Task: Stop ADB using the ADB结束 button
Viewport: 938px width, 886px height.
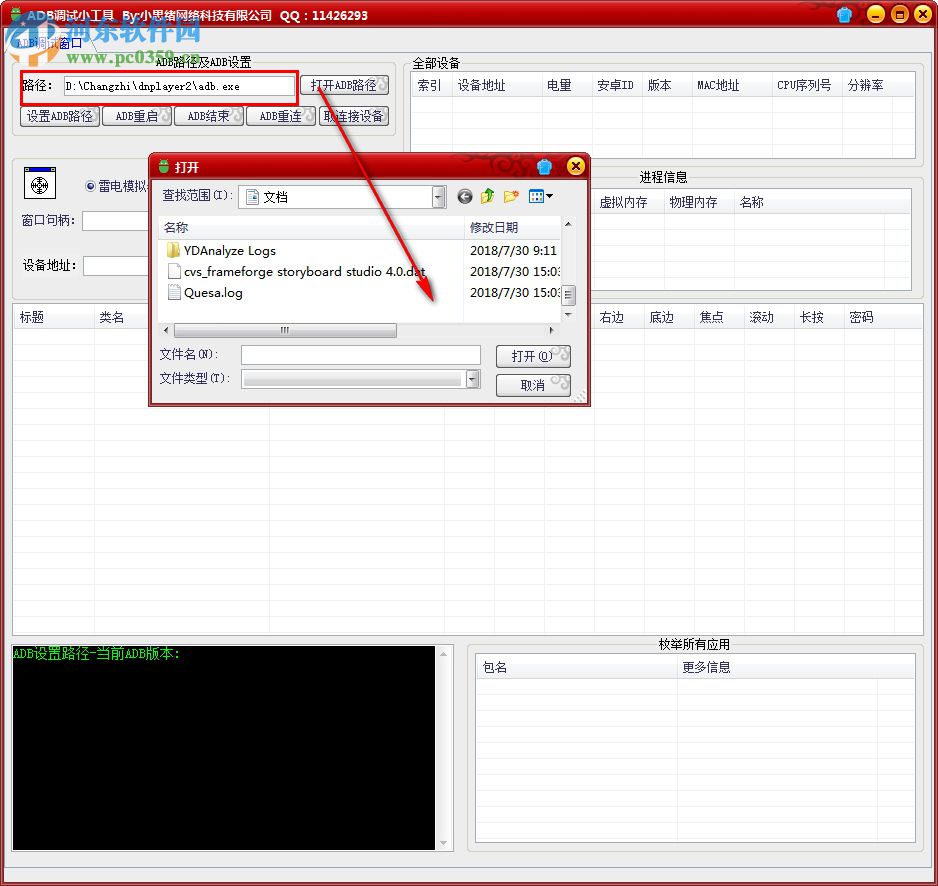Action: click(209, 116)
